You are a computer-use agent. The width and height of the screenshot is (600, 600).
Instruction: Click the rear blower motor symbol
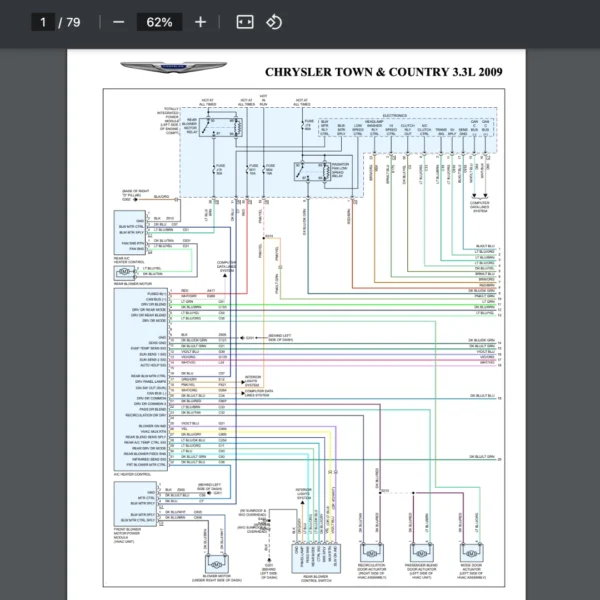[x=124, y=271]
